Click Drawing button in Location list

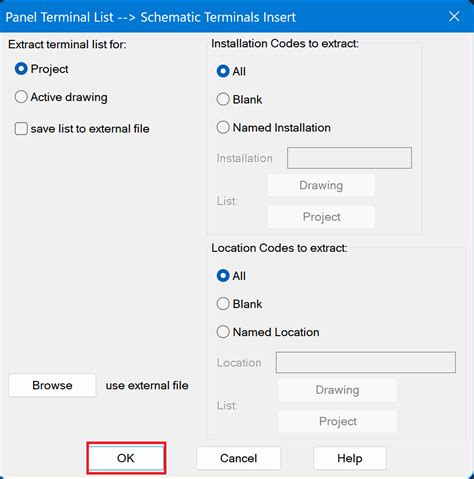(337, 390)
